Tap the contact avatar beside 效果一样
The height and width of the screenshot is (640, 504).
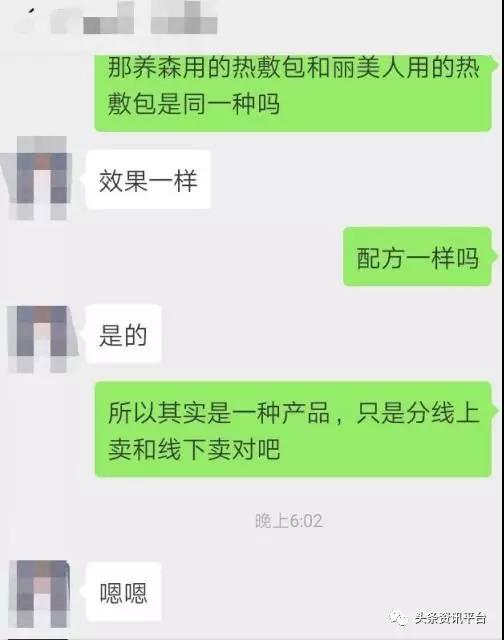coord(40,178)
